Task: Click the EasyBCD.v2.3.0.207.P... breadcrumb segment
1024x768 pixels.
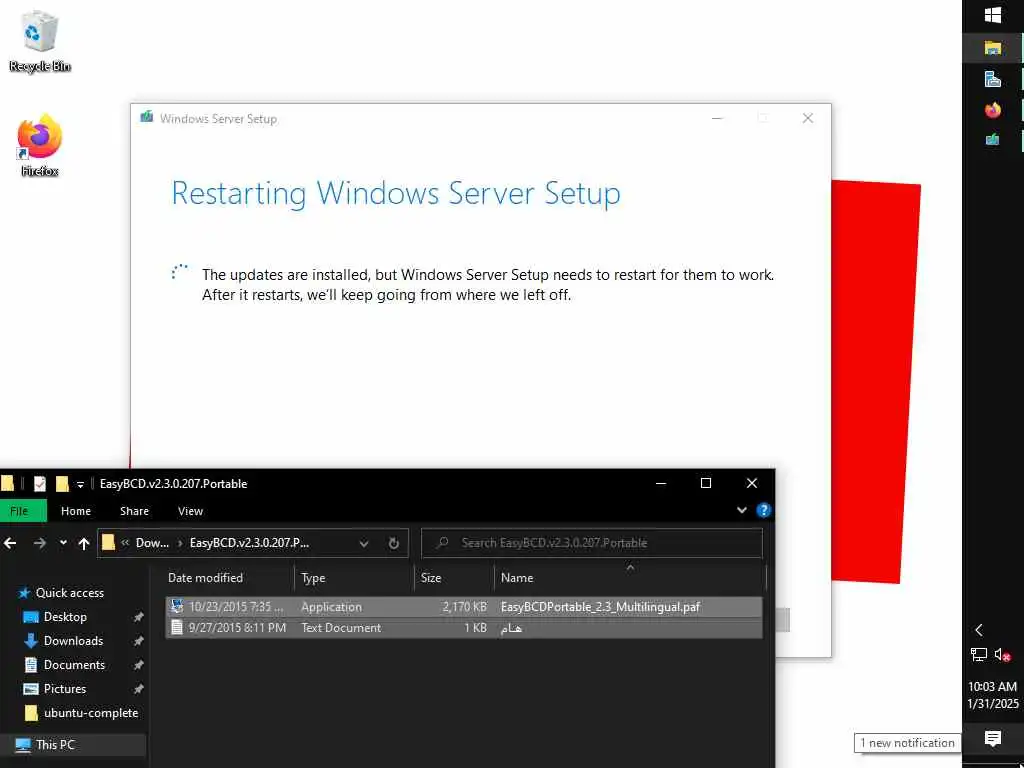Action: [249, 543]
